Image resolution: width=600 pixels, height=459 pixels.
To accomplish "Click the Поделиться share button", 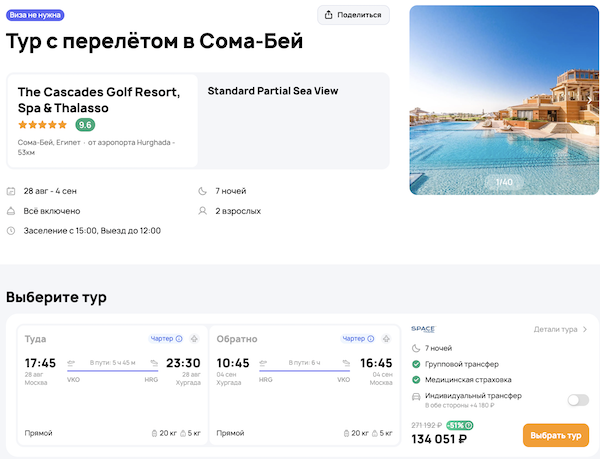I will coord(353,15).
